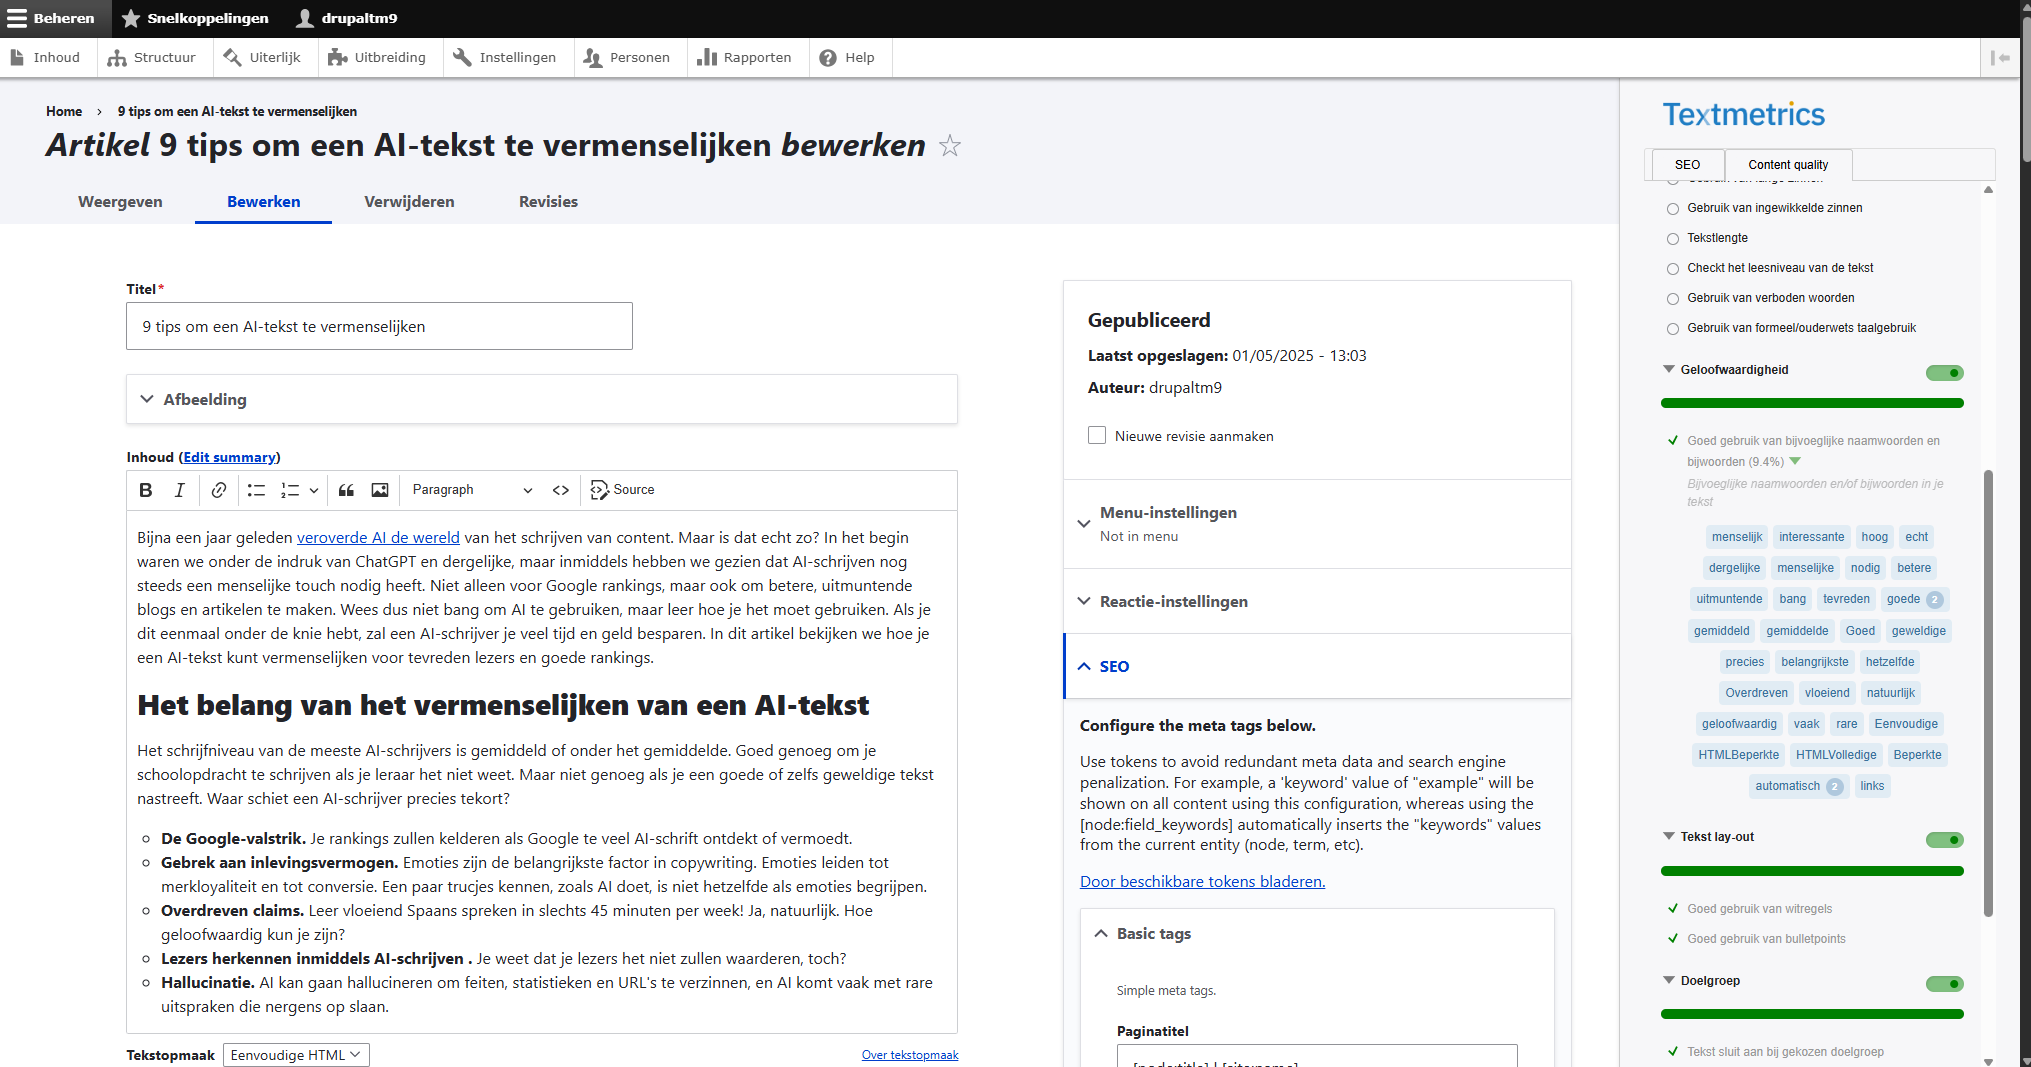The height and width of the screenshot is (1067, 2031).
Task: Toggle the Geloofwaardigheid switch
Action: [x=1944, y=373]
